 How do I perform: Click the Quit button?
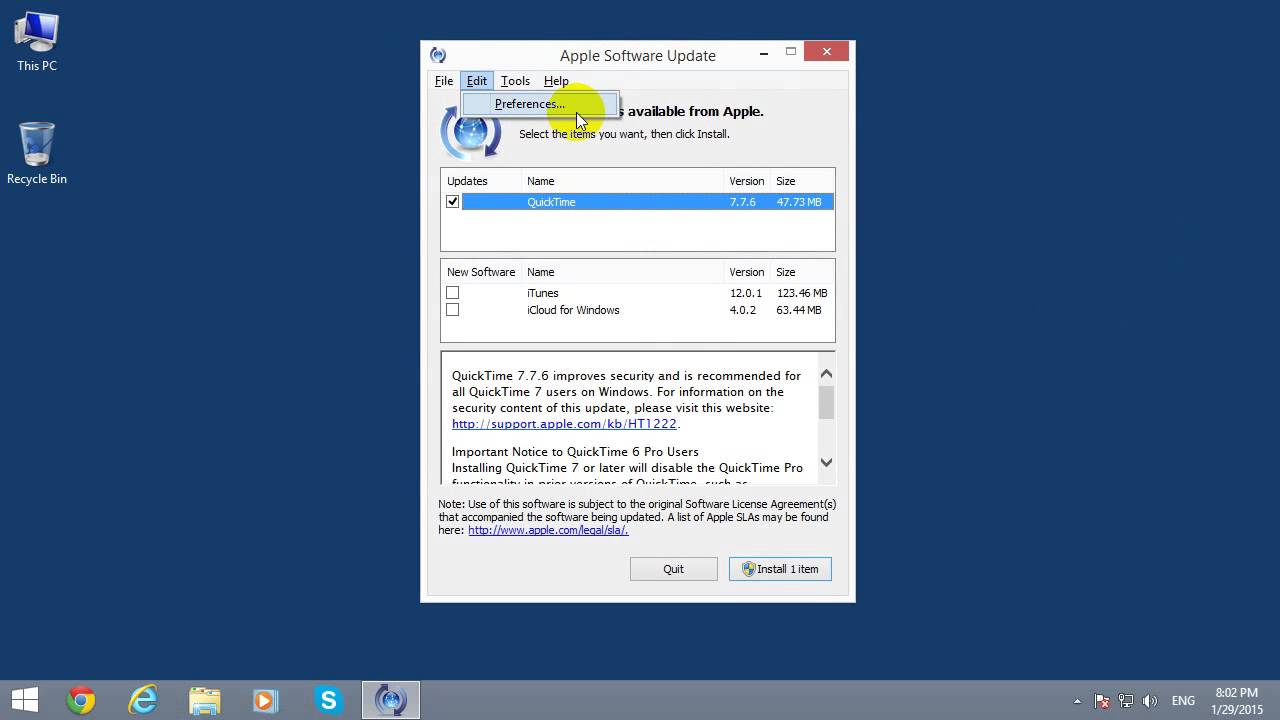click(x=674, y=569)
